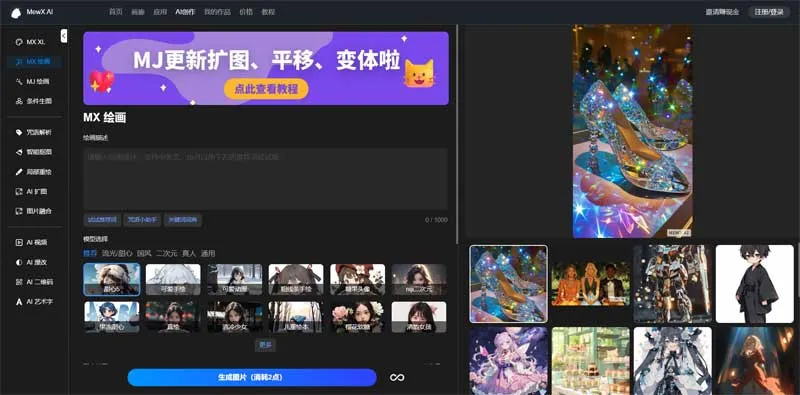Select AI创作 in the top navigation

click(185, 12)
